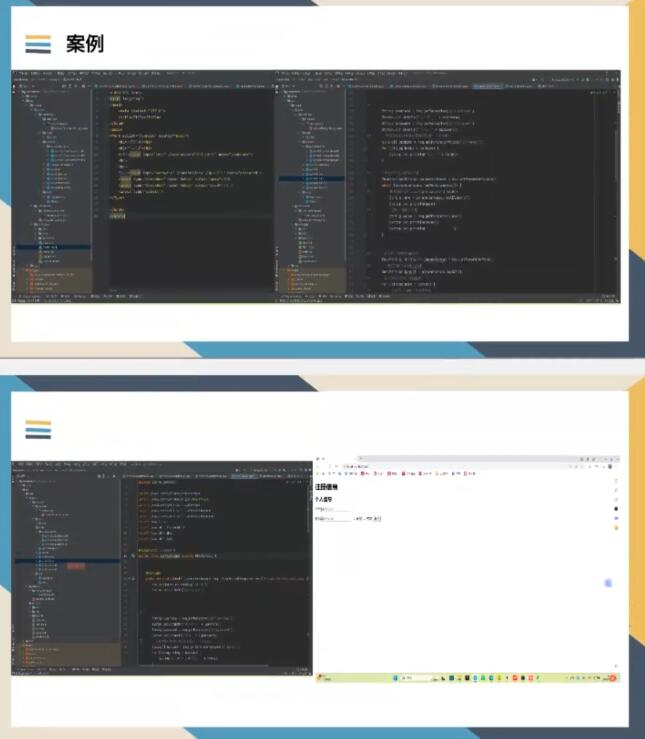Click the orange icon in browser right sidebar

point(616,527)
